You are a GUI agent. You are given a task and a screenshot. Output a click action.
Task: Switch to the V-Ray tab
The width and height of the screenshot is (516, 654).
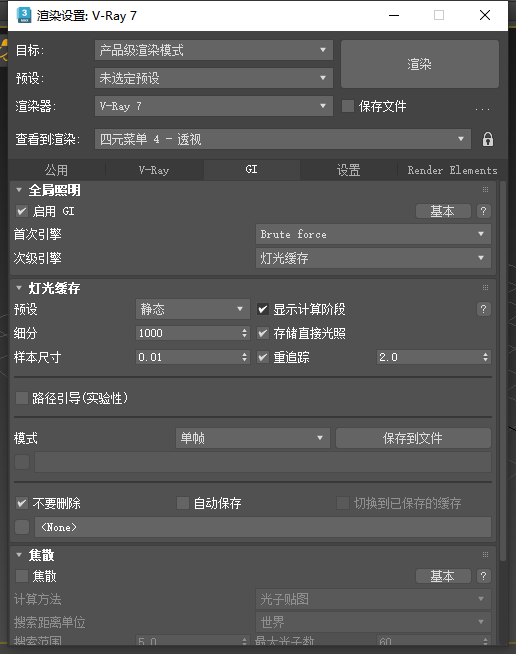[154, 170]
